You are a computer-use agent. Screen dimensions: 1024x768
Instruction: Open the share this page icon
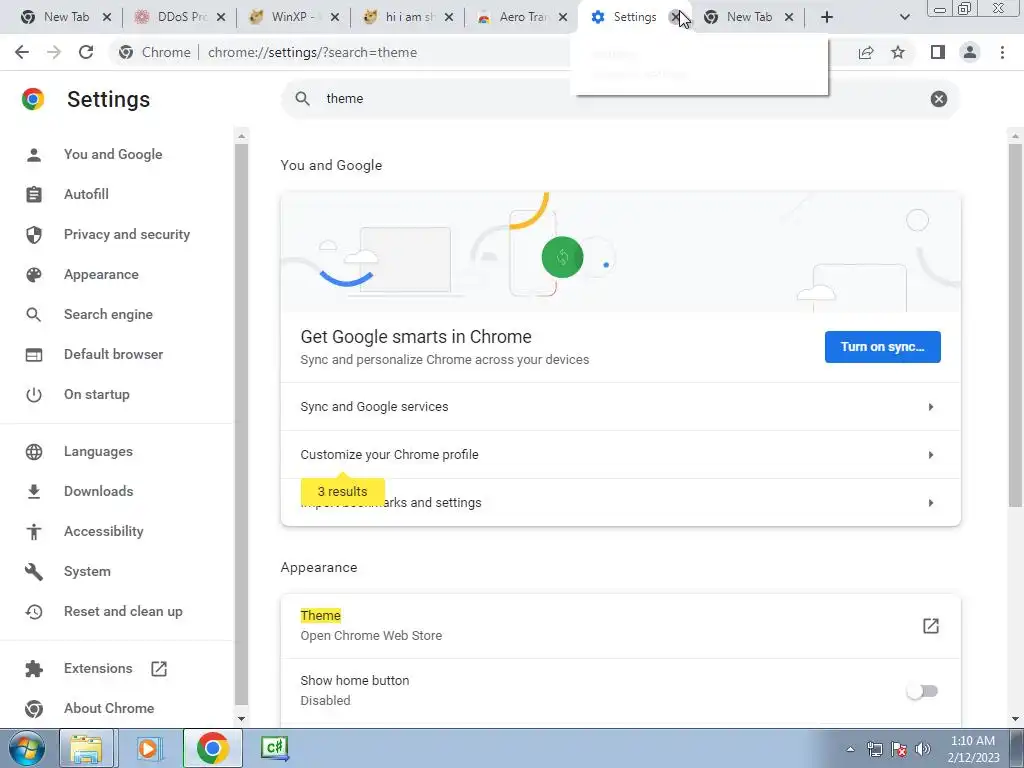pyautogui.click(x=866, y=52)
